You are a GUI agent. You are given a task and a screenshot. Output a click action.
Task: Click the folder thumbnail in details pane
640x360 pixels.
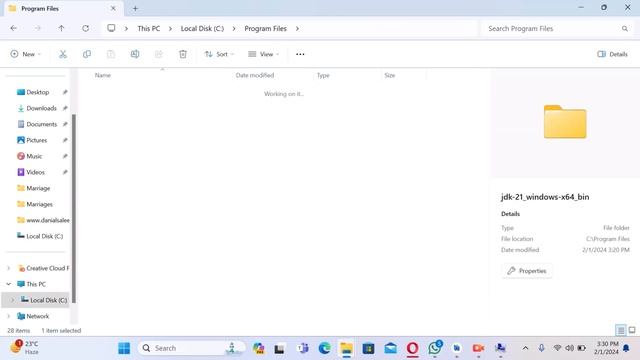pyautogui.click(x=565, y=122)
